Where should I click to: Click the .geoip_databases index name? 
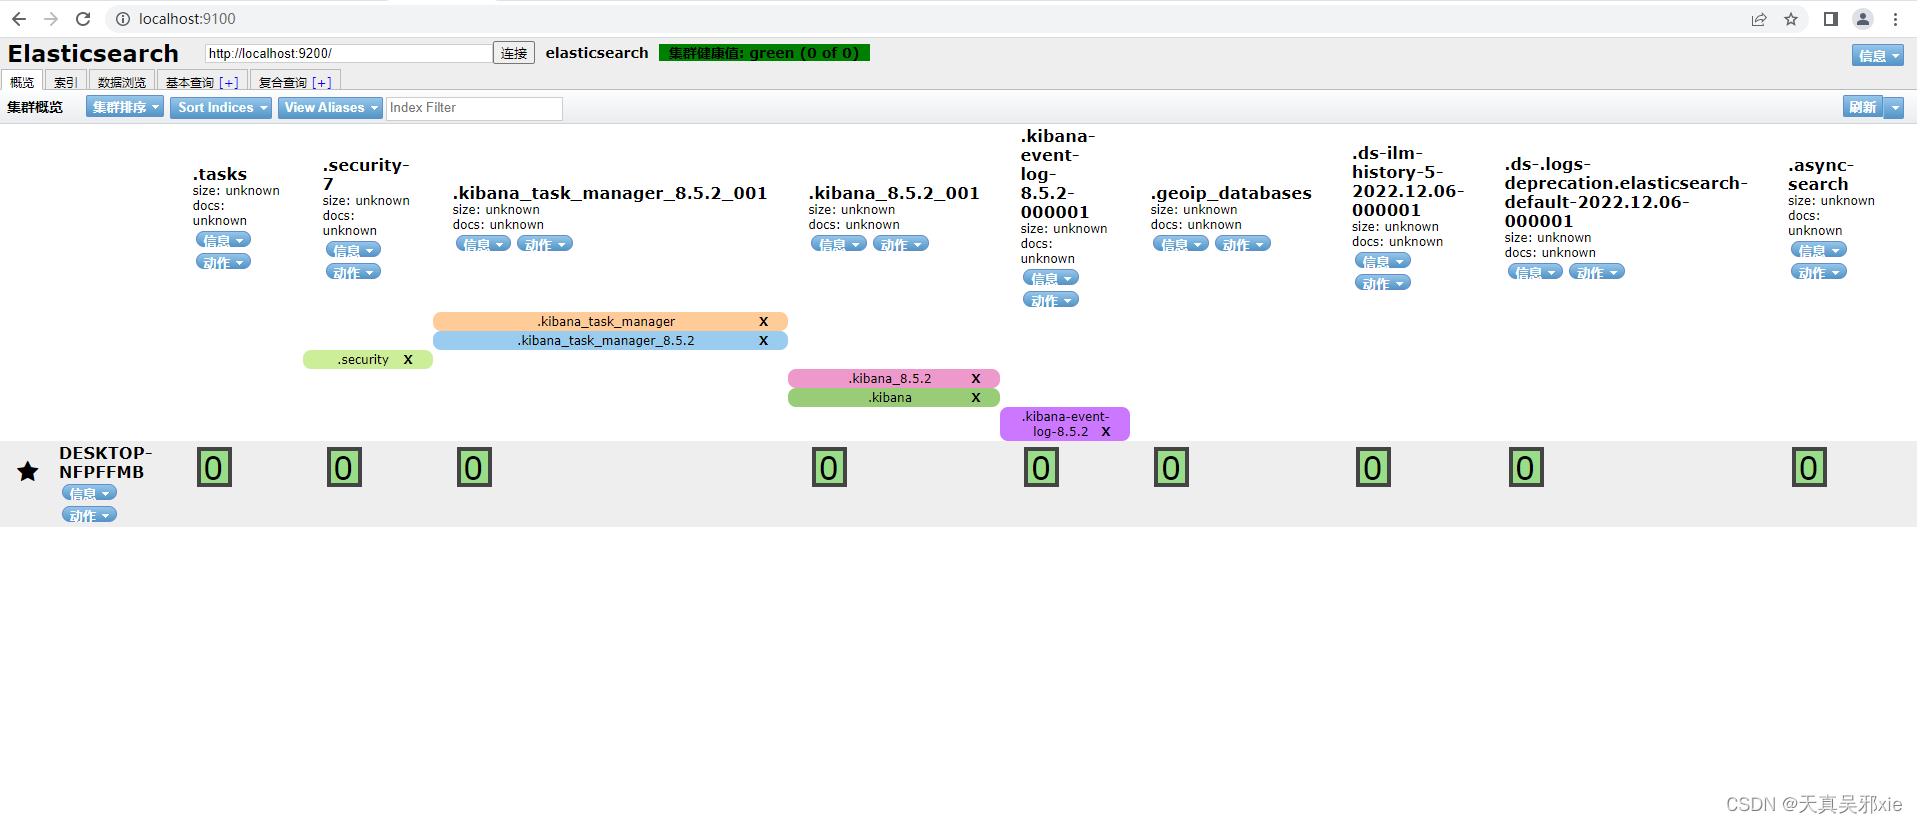[1231, 193]
